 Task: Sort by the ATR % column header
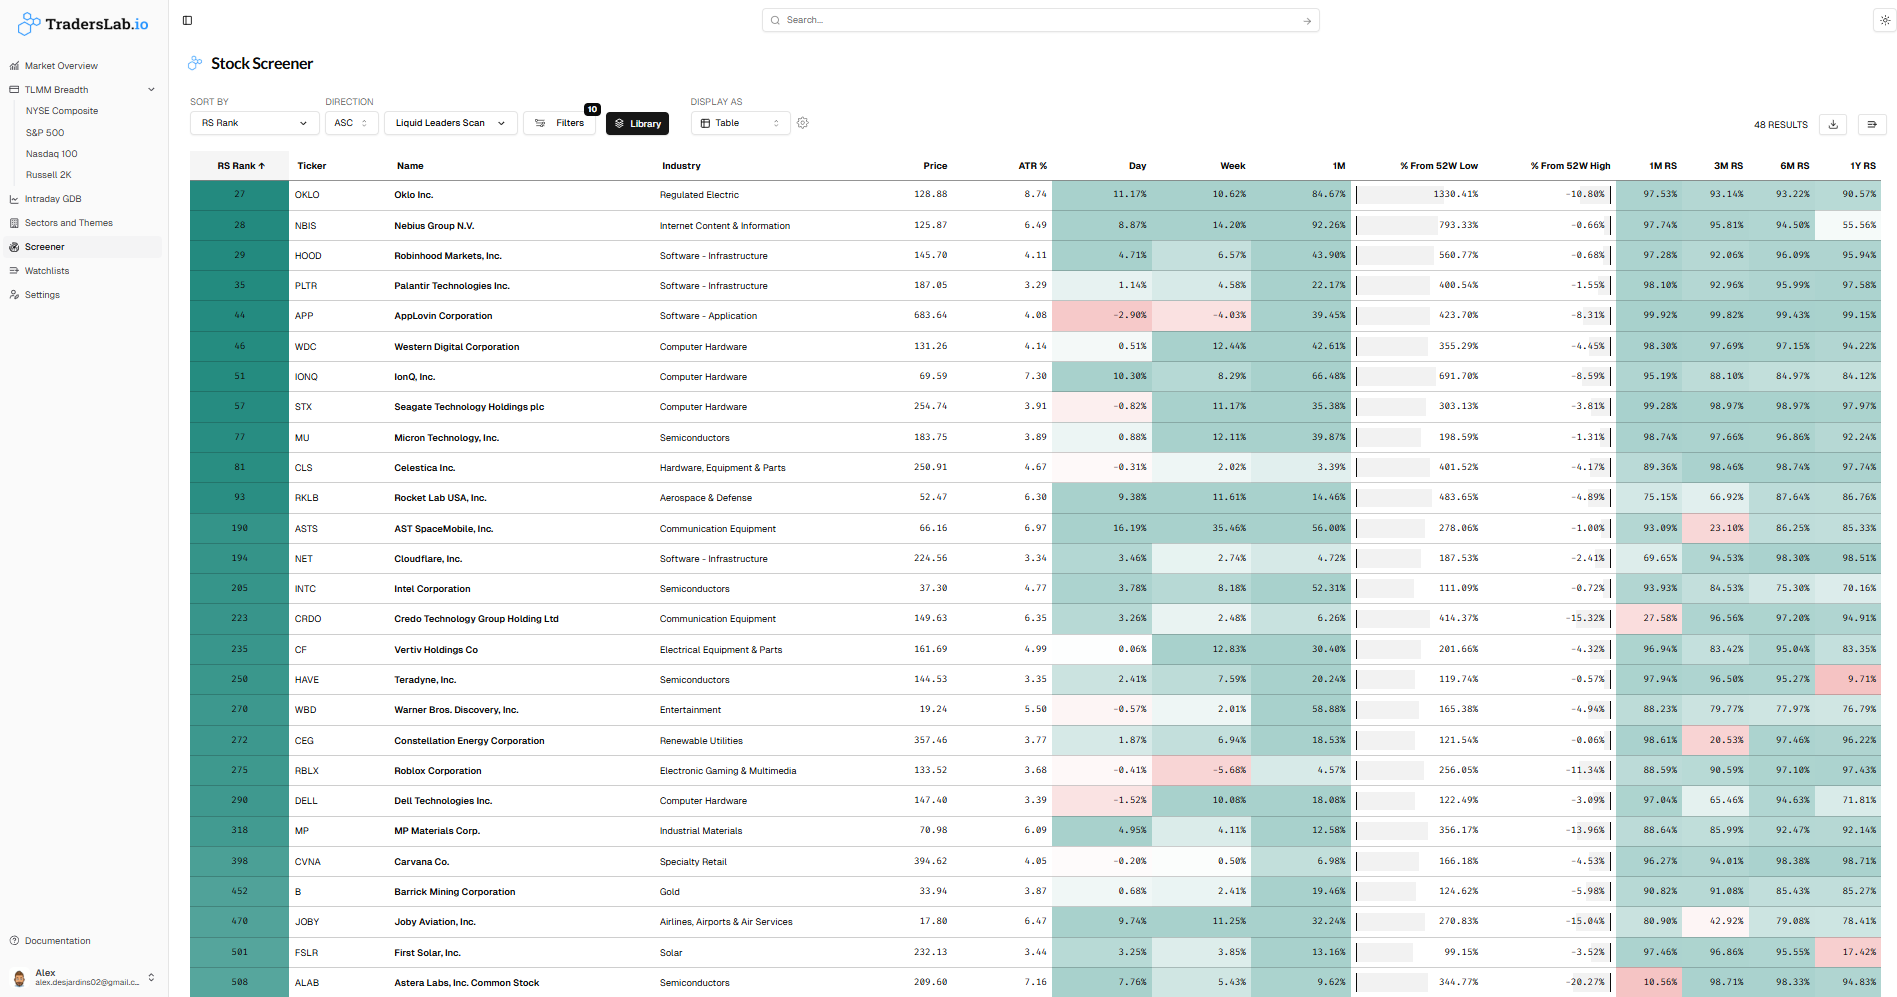pos(1033,166)
